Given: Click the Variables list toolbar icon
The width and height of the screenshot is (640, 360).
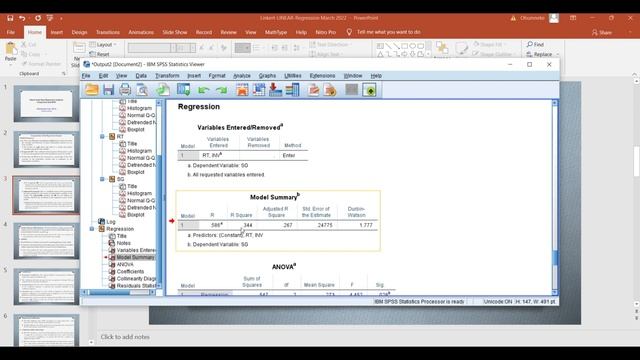Looking at the screenshot, I should click(292, 90).
